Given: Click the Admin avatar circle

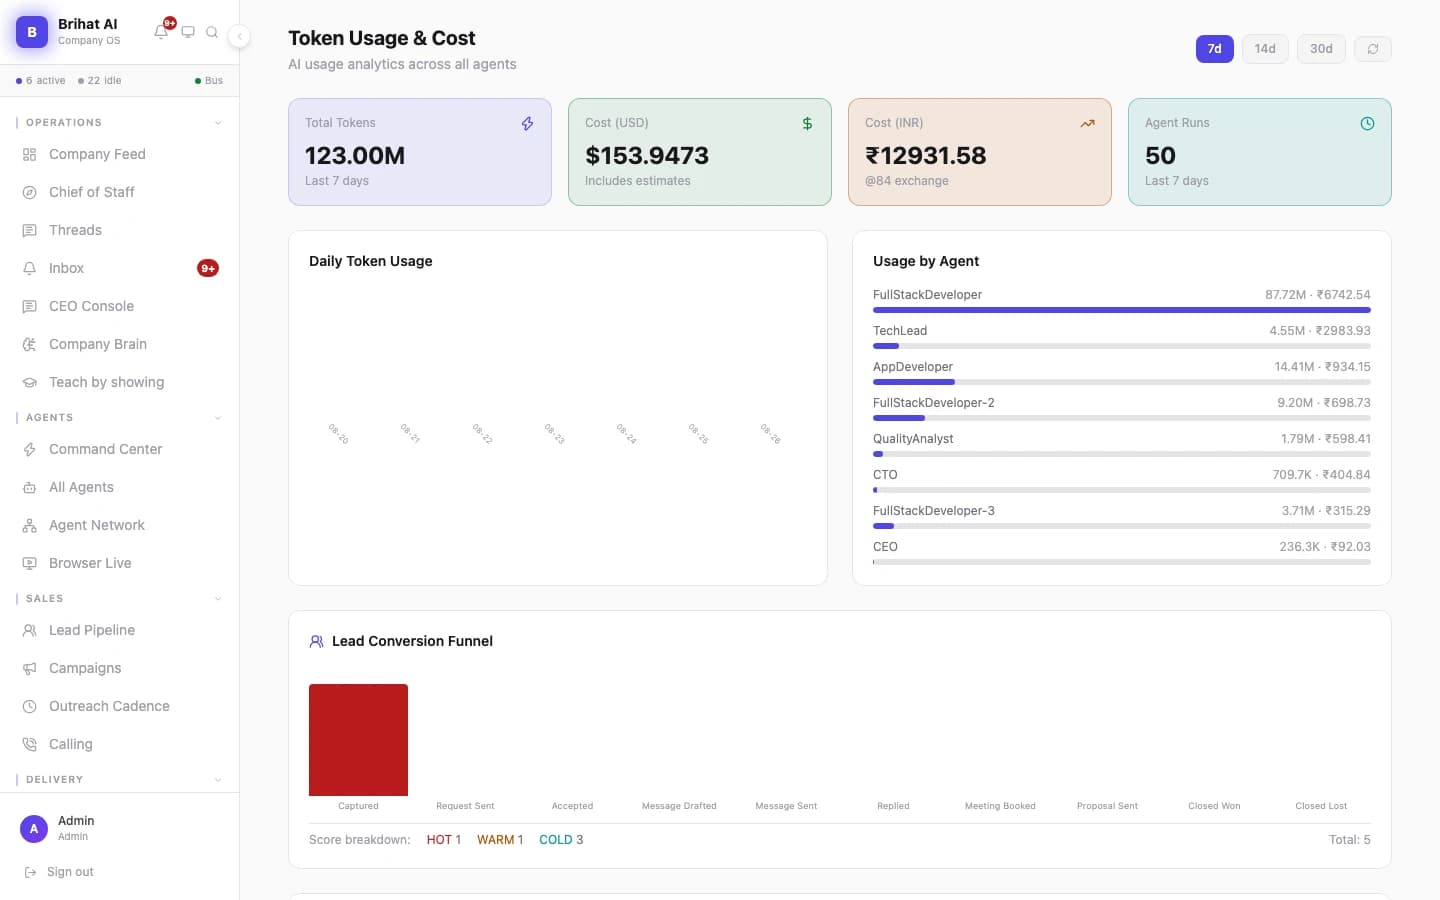Looking at the screenshot, I should tap(34, 828).
